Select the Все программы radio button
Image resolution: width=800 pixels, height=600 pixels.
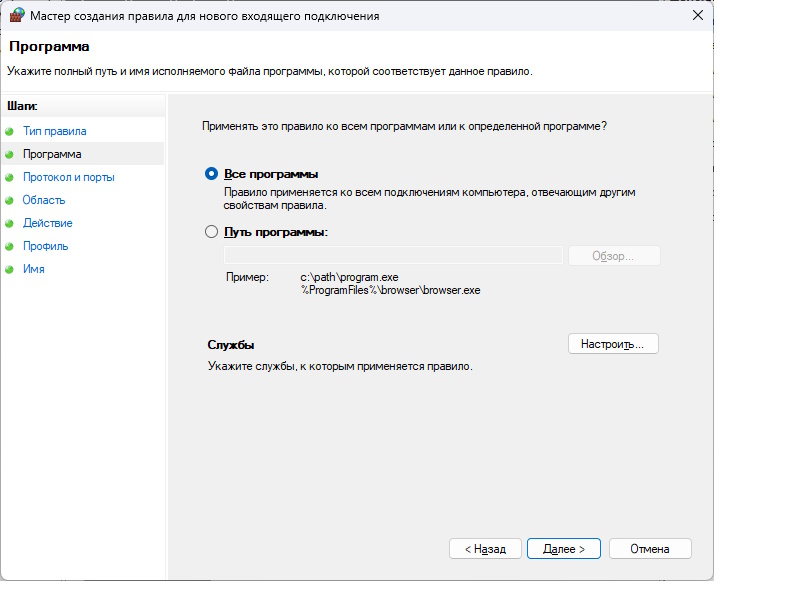point(211,173)
